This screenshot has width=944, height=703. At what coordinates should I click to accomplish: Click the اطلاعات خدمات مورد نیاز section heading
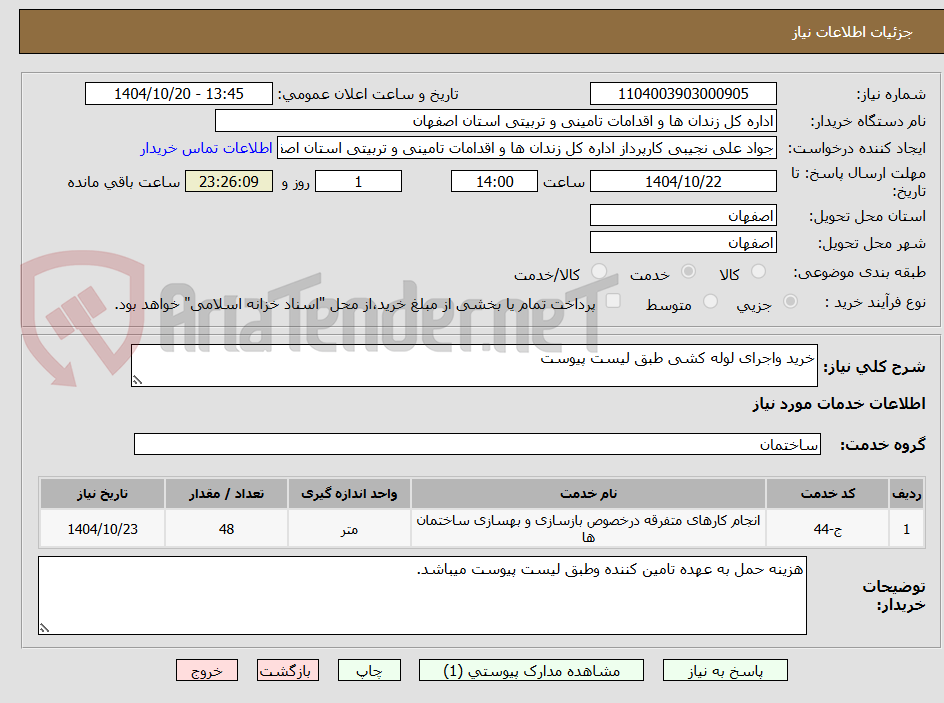click(x=839, y=403)
